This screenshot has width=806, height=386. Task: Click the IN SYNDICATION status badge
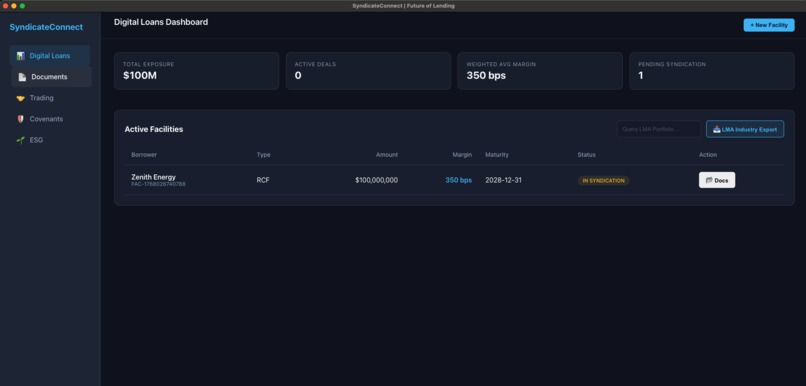pos(603,180)
